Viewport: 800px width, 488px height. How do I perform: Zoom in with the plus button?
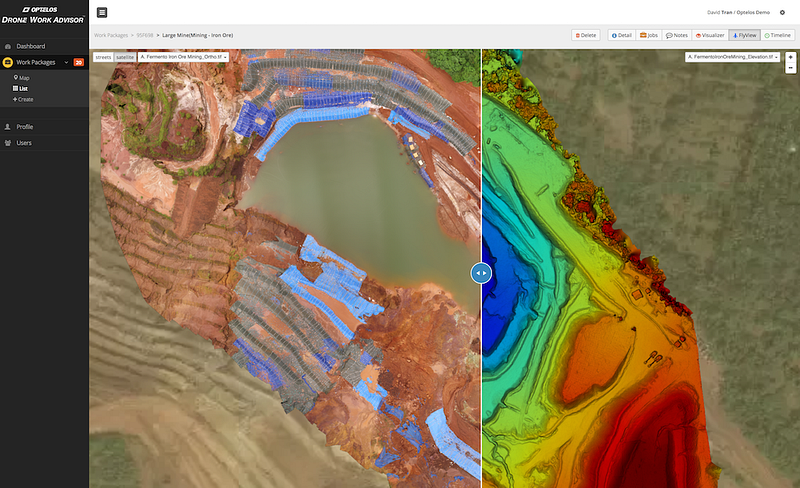click(790, 57)
